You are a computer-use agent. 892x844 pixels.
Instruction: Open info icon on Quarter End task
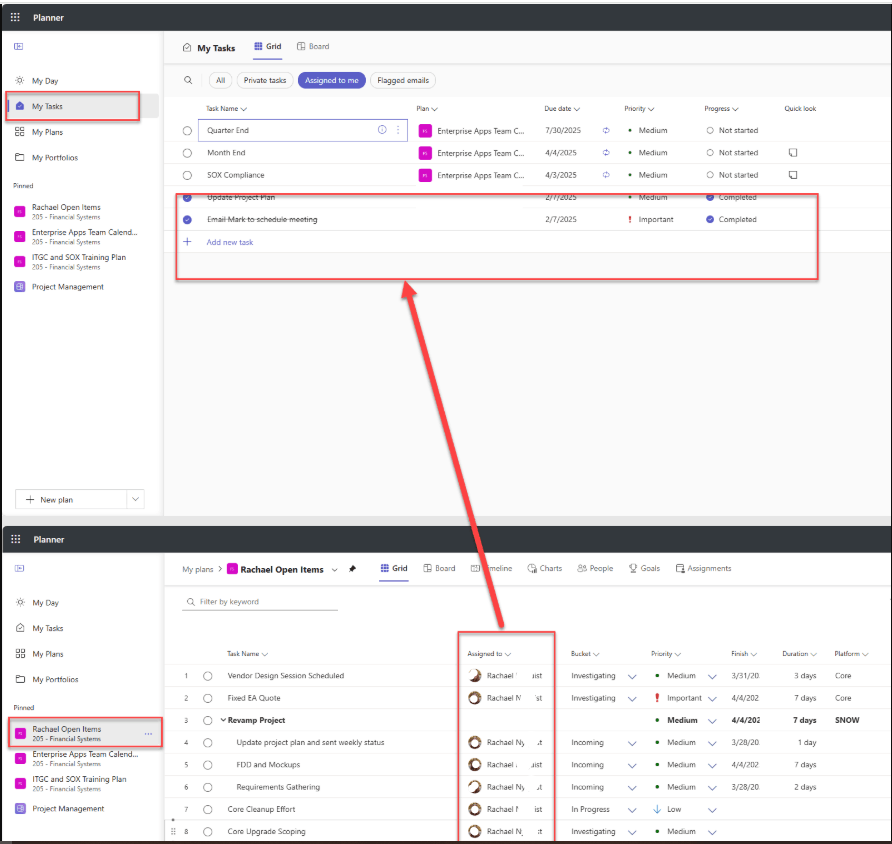[382, 130]
